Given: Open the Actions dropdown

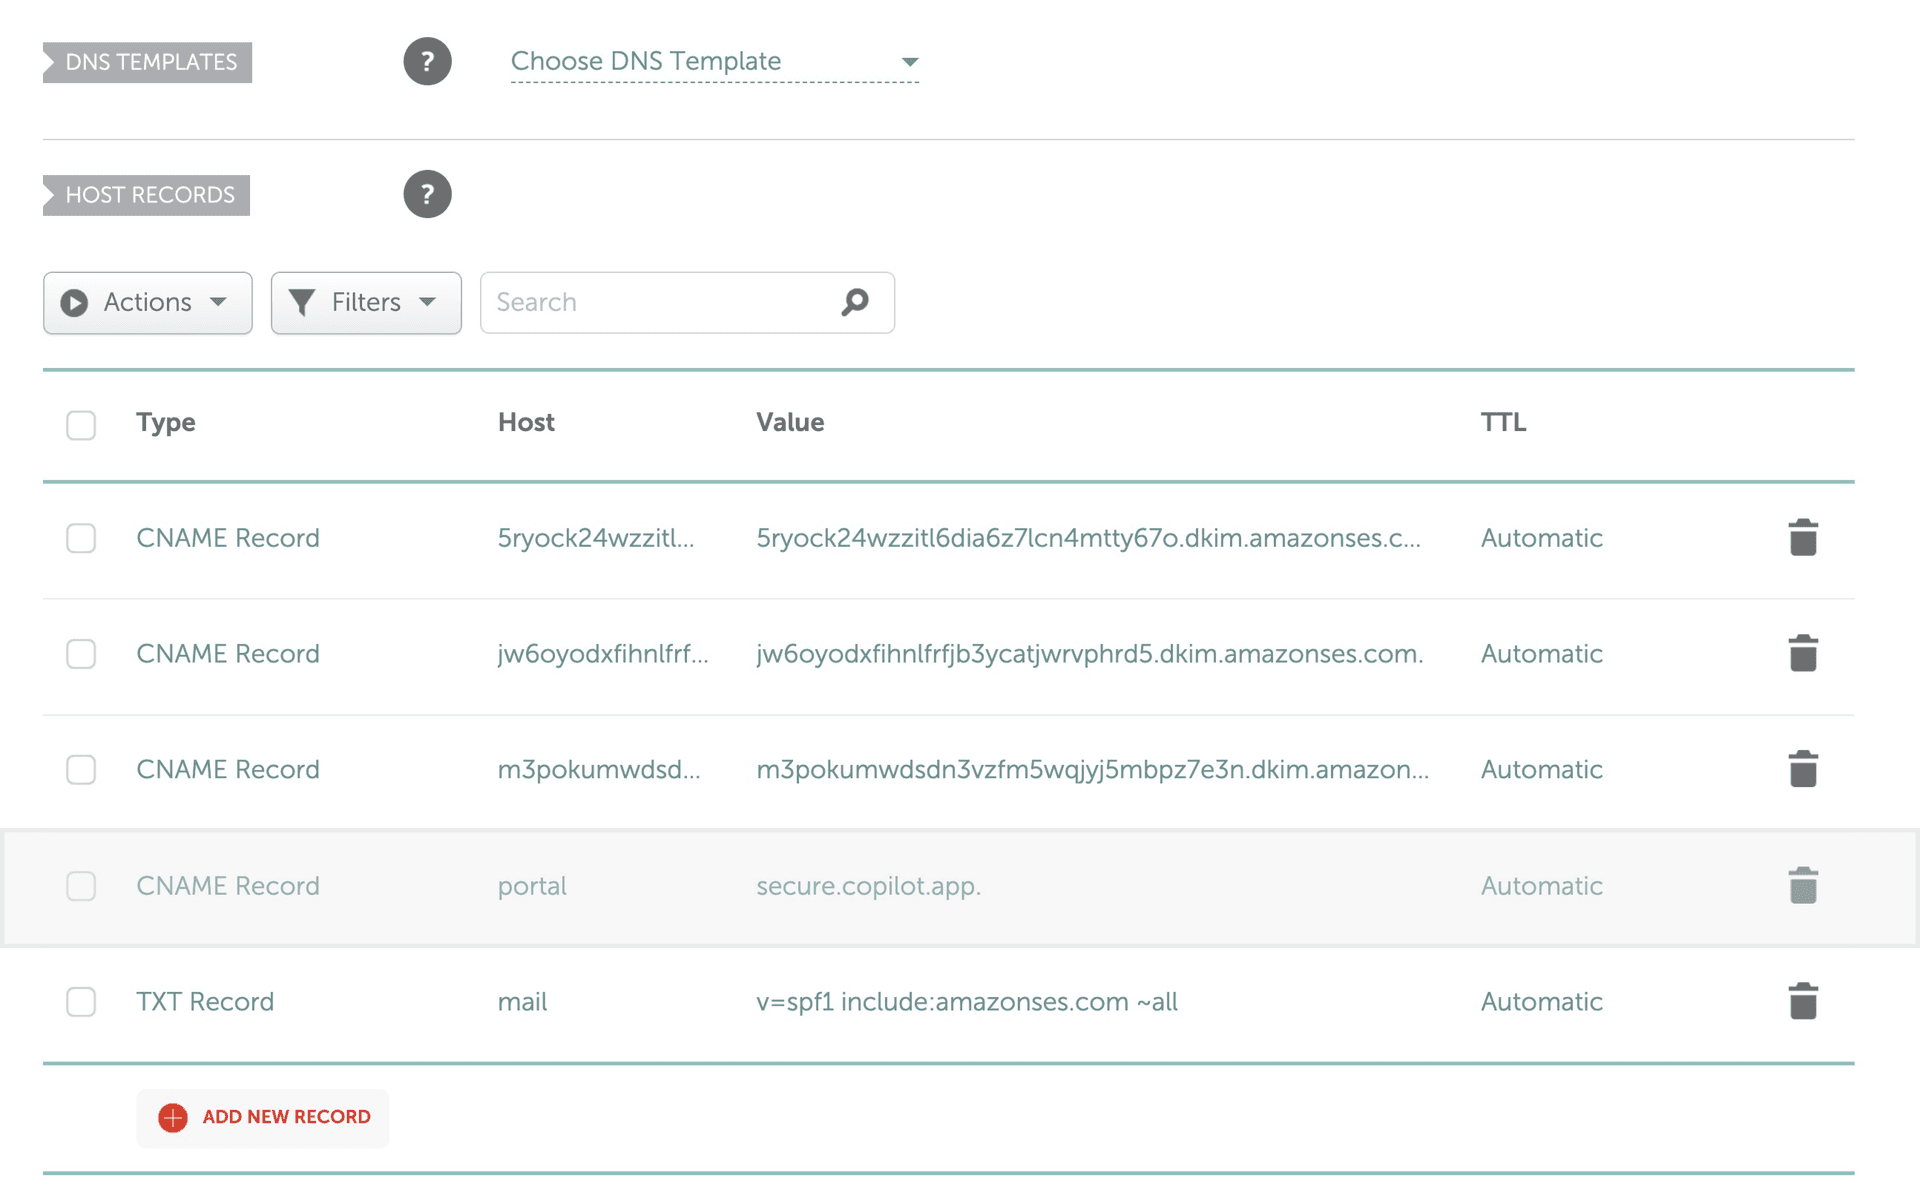Looking at the screenshot, I should (x=147, y=302).
